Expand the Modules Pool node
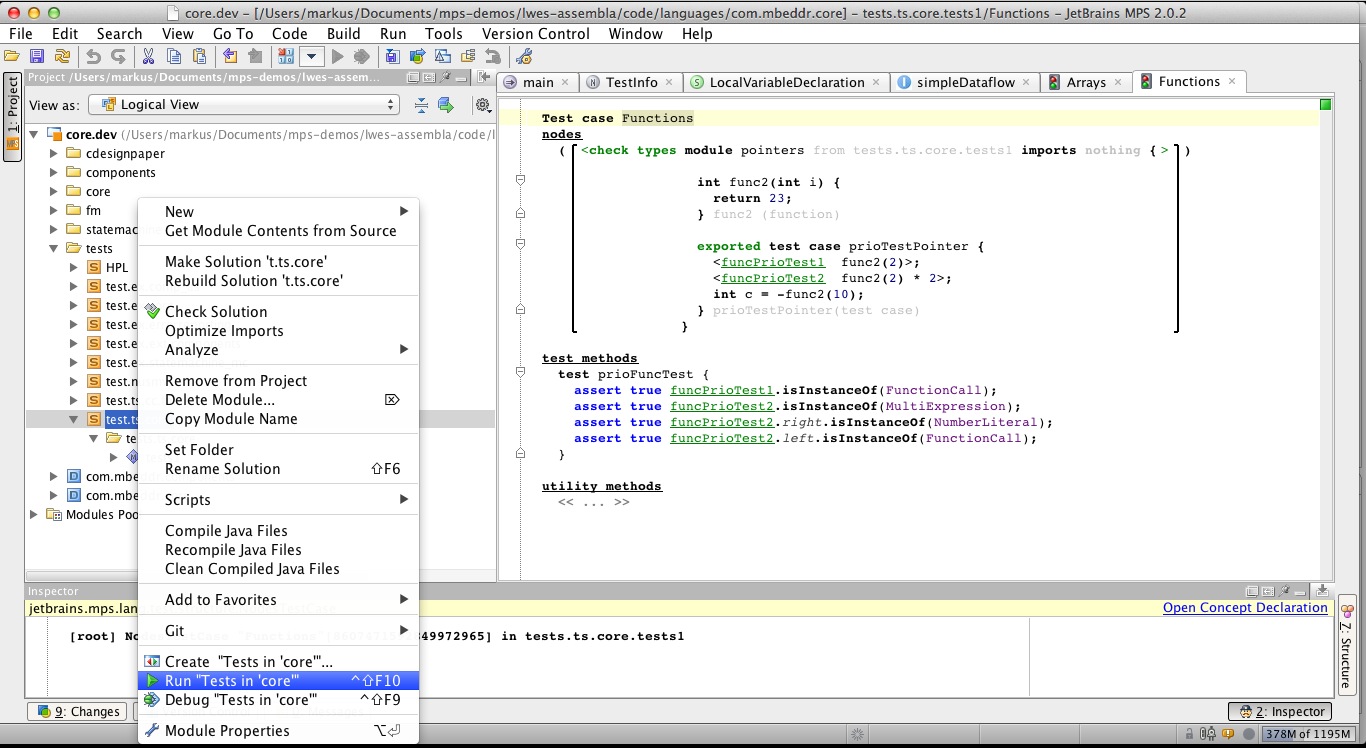Image resolution: width=1366 pixels, height=748 pixels. point(34,515)
